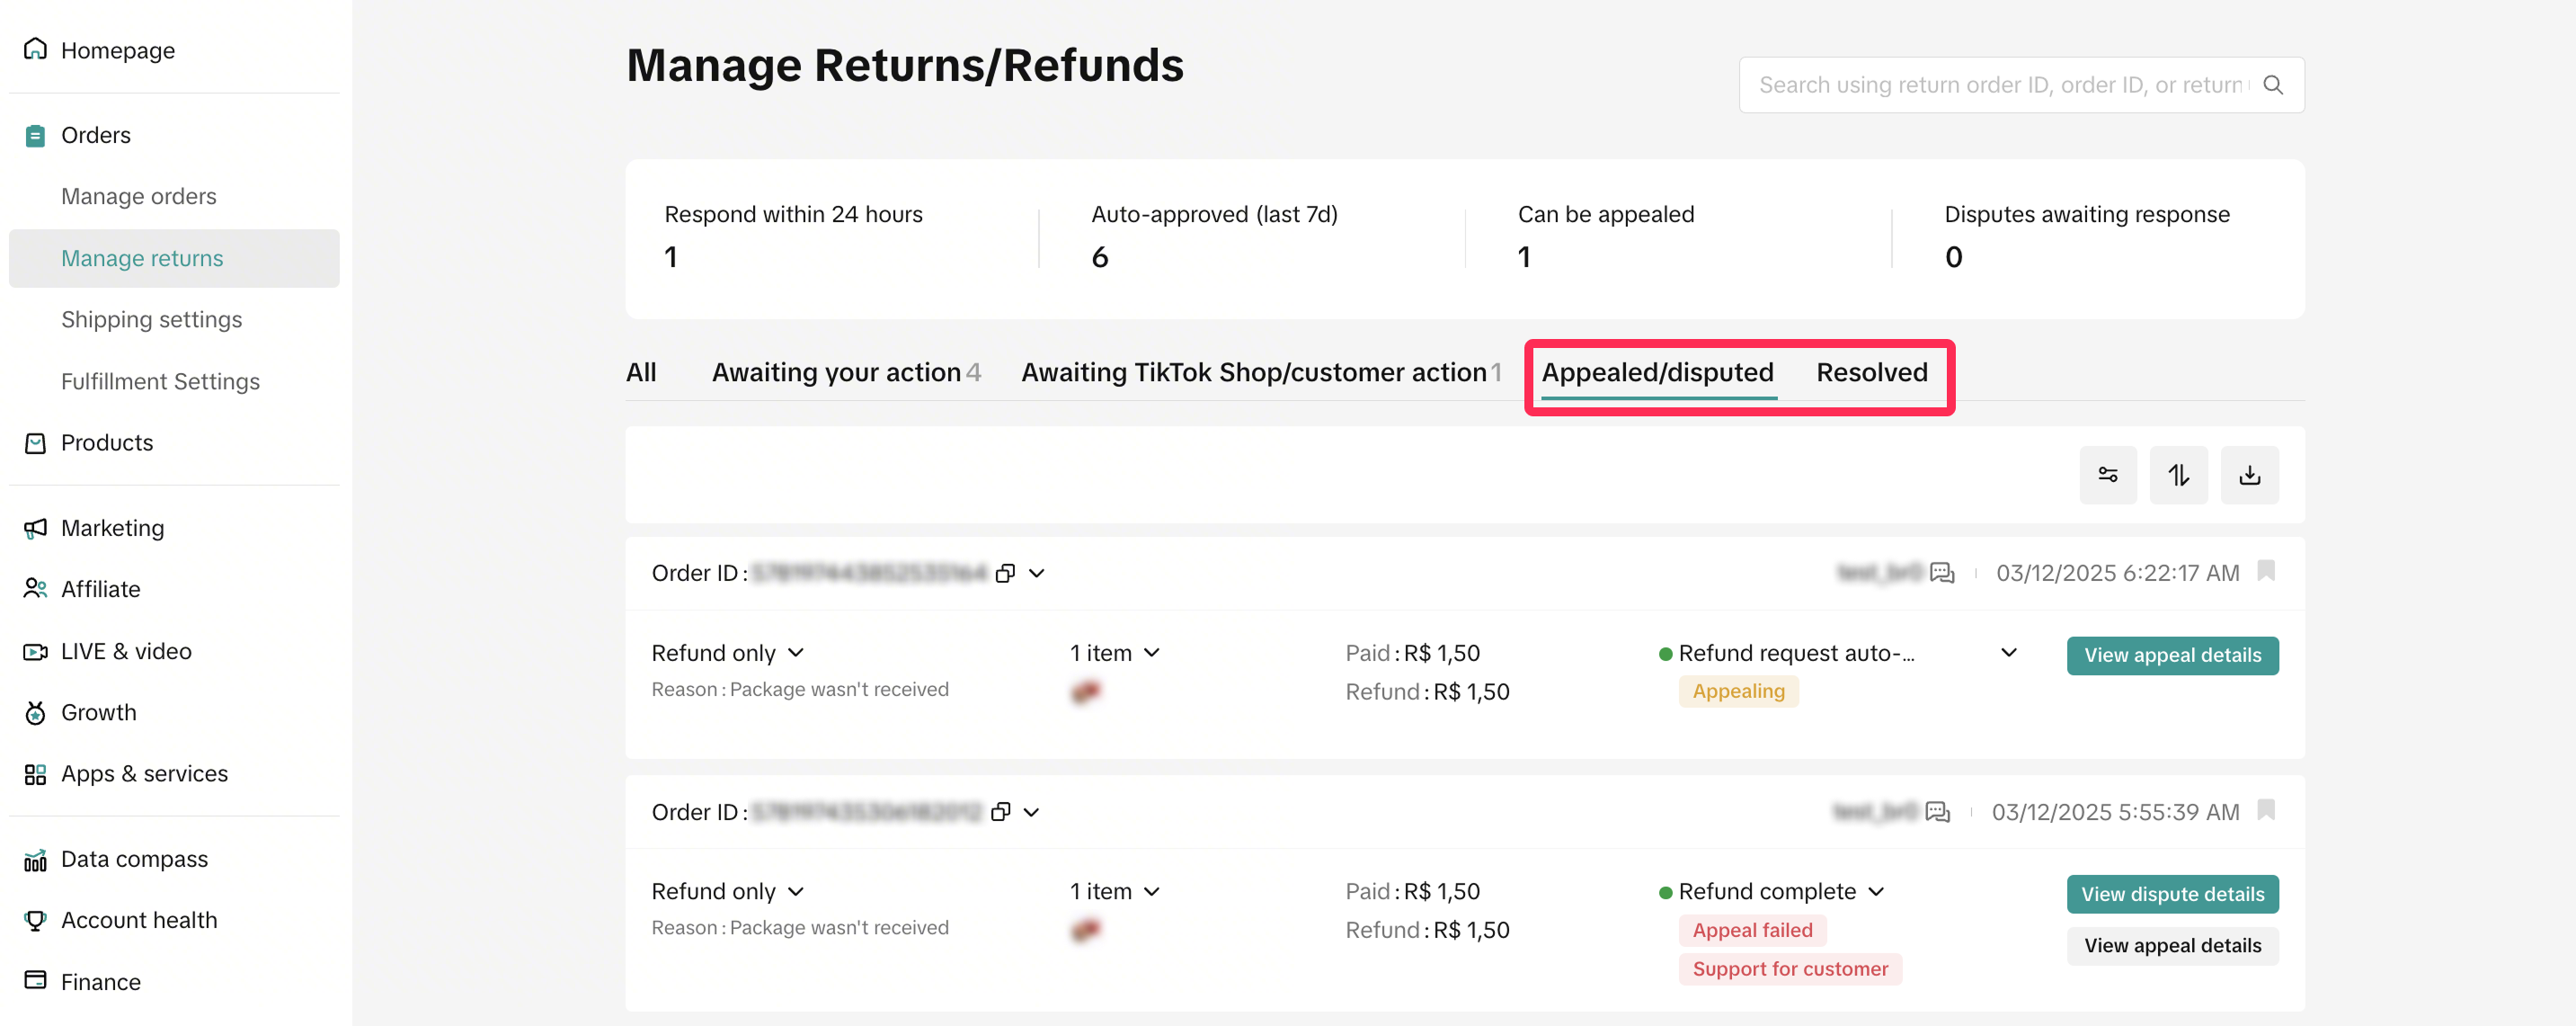Click the search magnifier icon
The image size is (2576, 1026).
pos(2272,85)
